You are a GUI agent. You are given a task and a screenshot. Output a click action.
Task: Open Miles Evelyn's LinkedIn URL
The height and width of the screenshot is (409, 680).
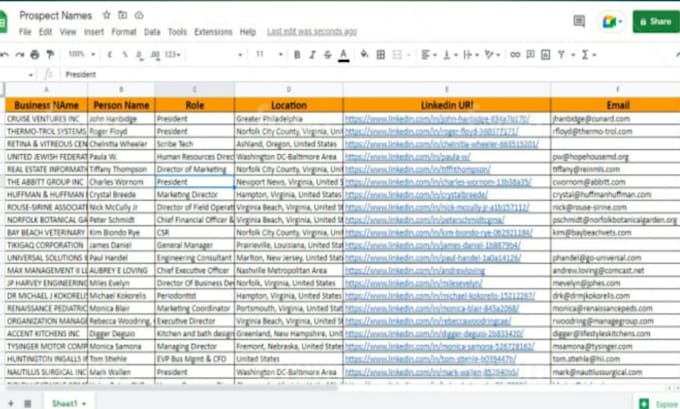[414, 283]
